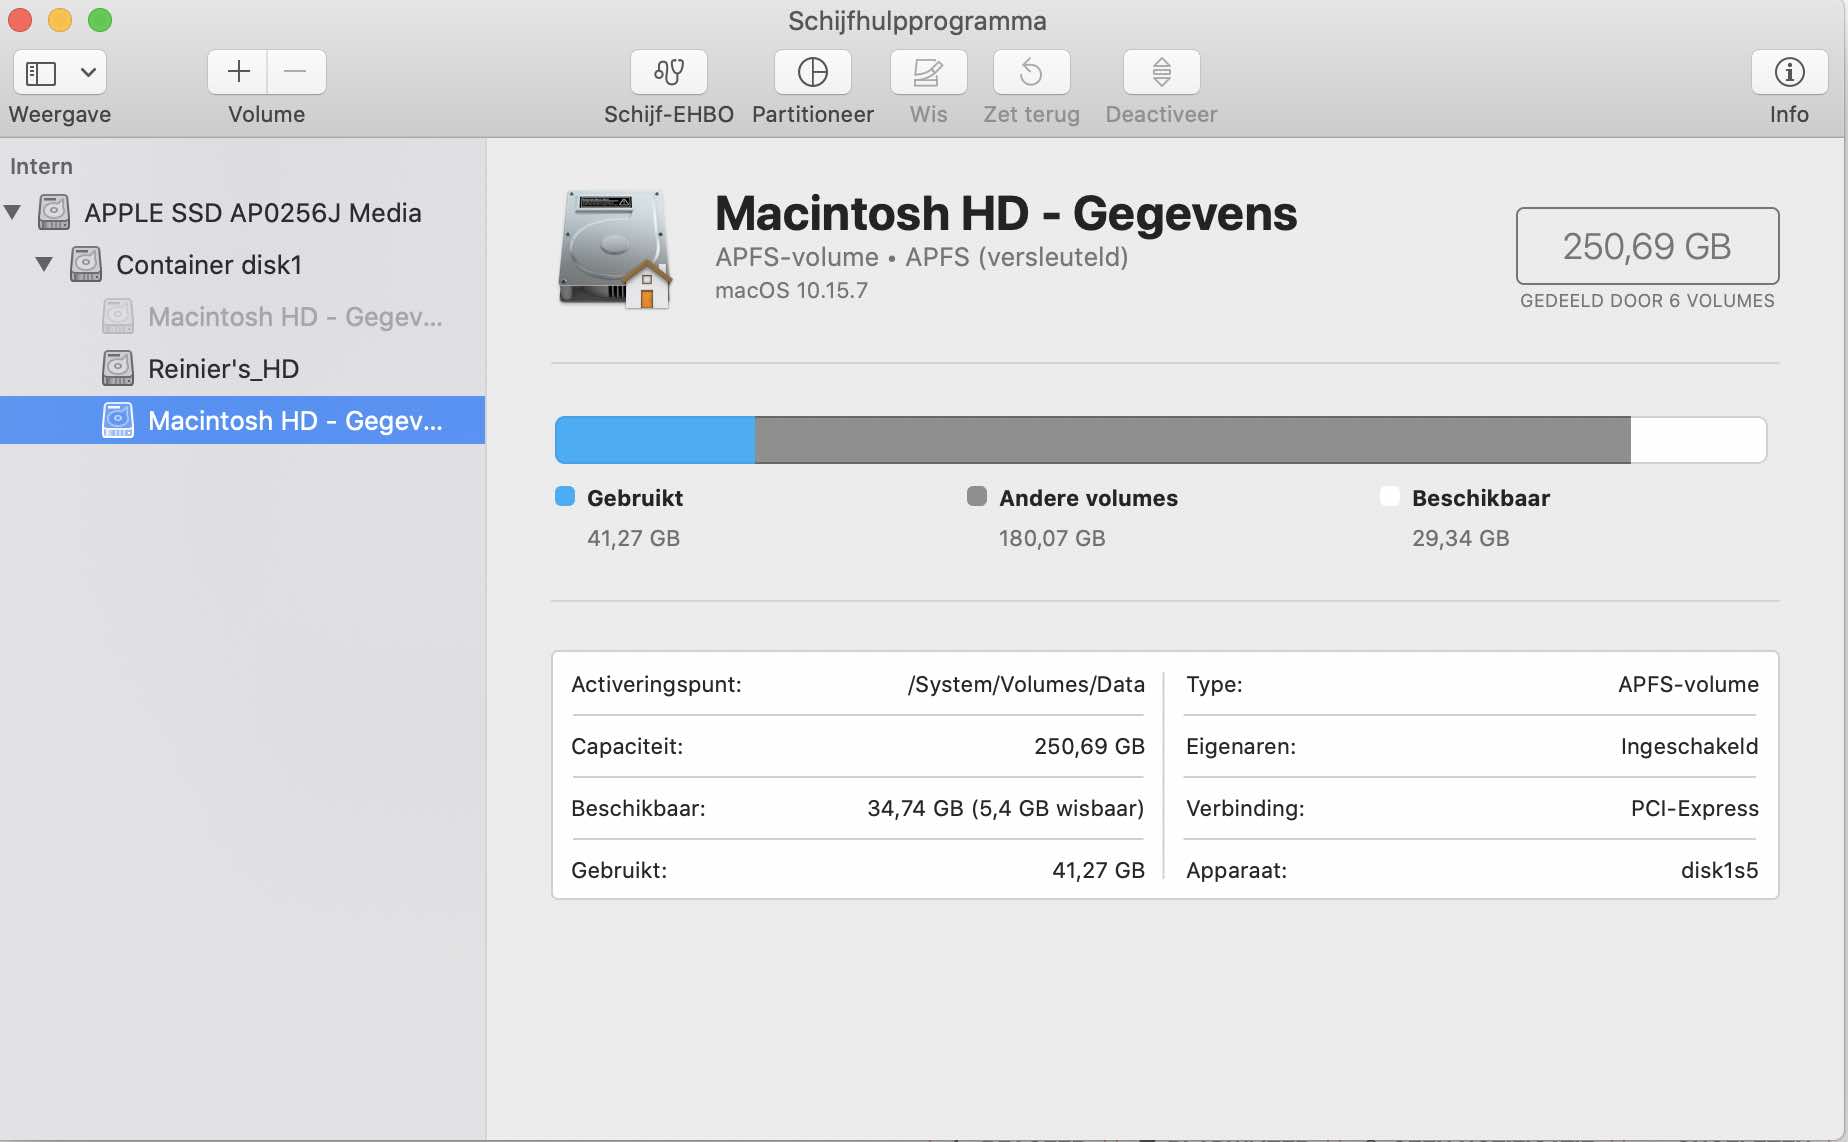1848x1142 pixels.
Task: Click the Macintosh HD - Gegevens title
Action: [x=1006, y=213]
